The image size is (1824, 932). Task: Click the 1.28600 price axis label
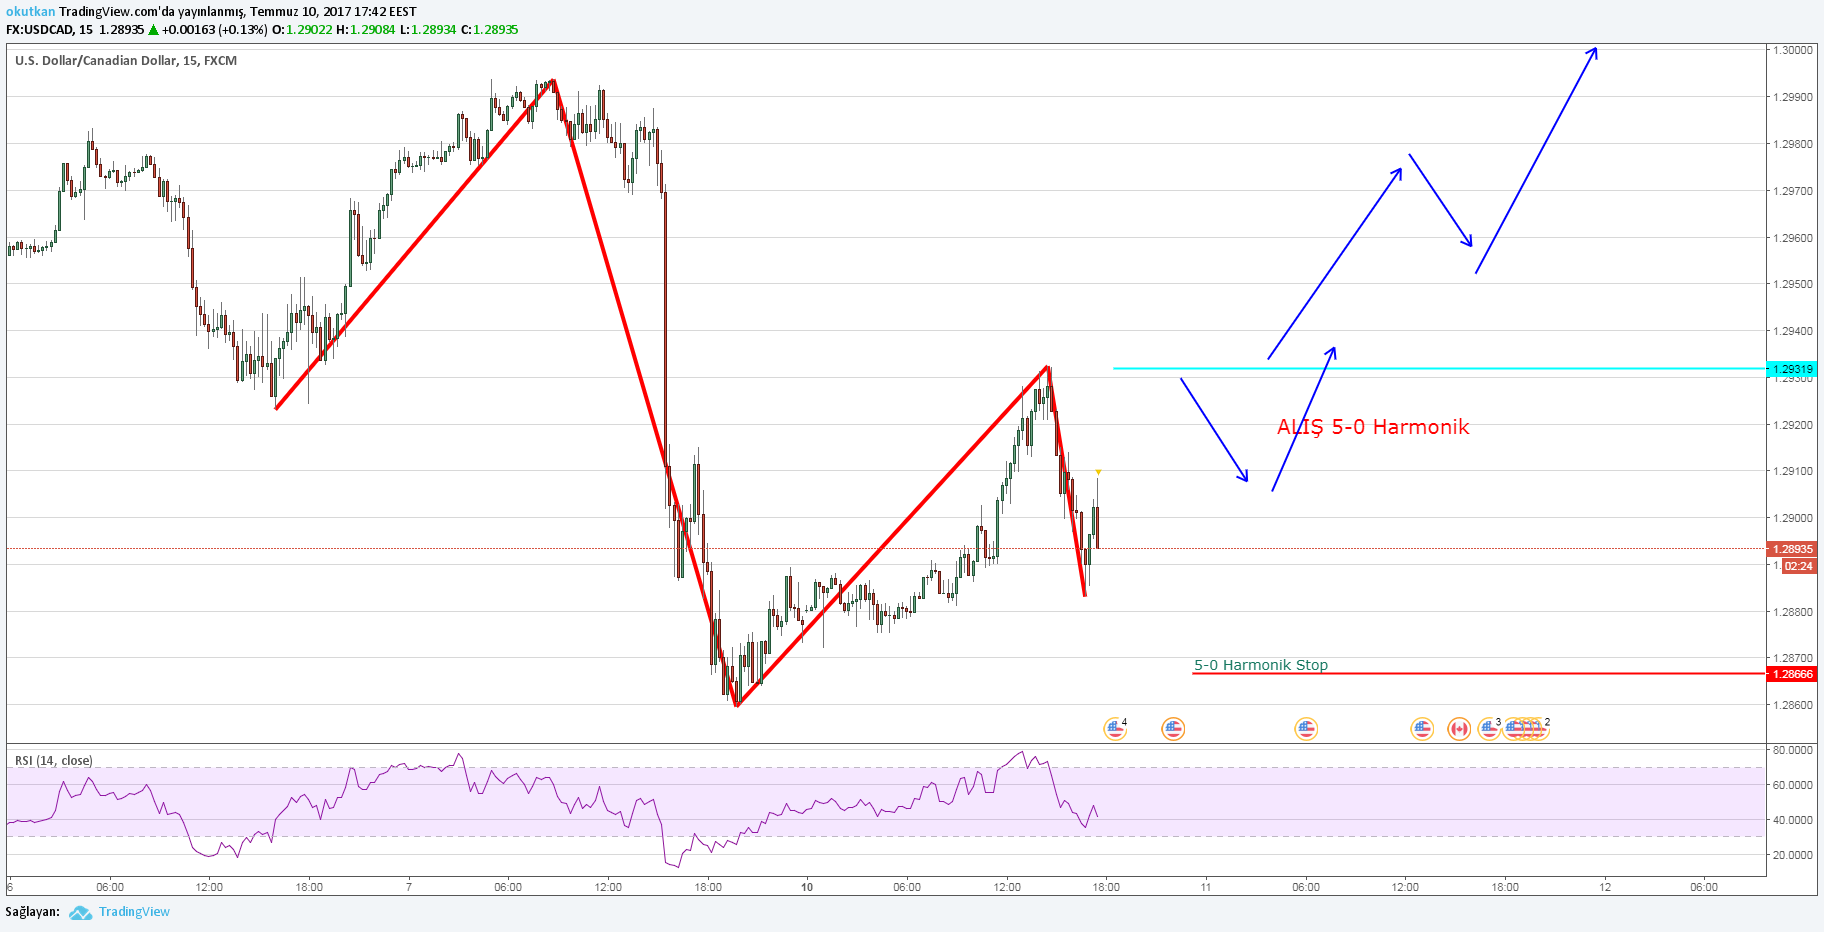(x=1794, y=705)
